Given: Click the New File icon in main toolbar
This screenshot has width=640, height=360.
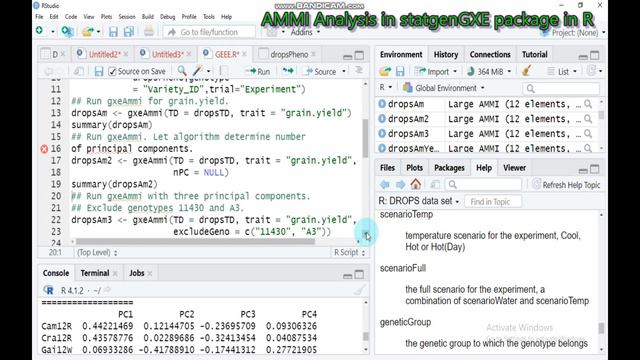Looking at the screenshot, I should click(40, 31).
